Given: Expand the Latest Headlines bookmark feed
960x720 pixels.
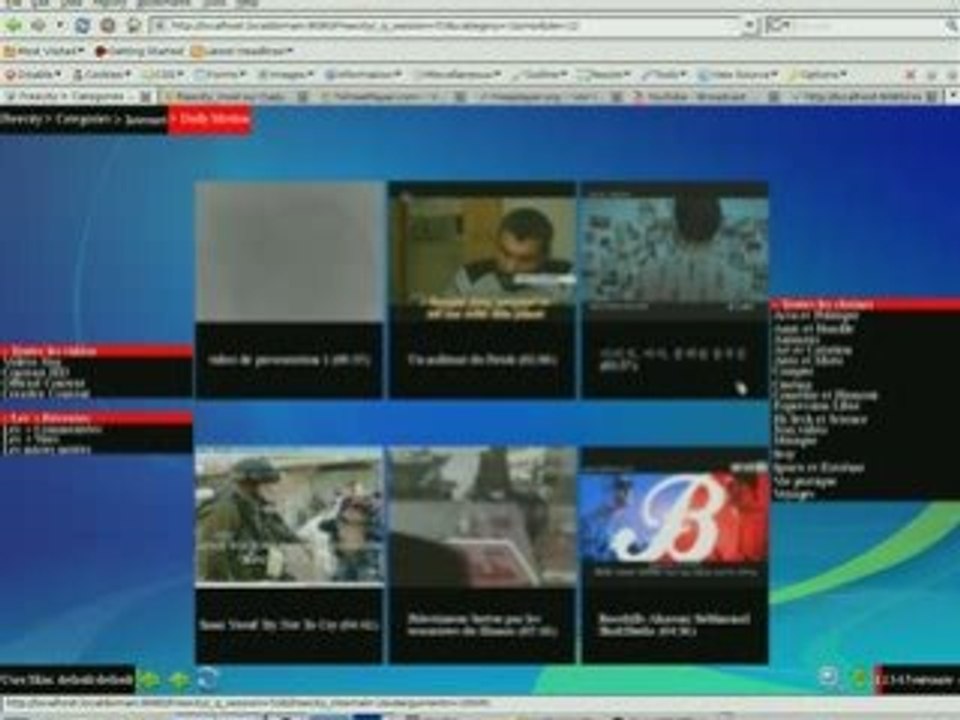Looking at the screenshot, I should click(x=242, y=51).
